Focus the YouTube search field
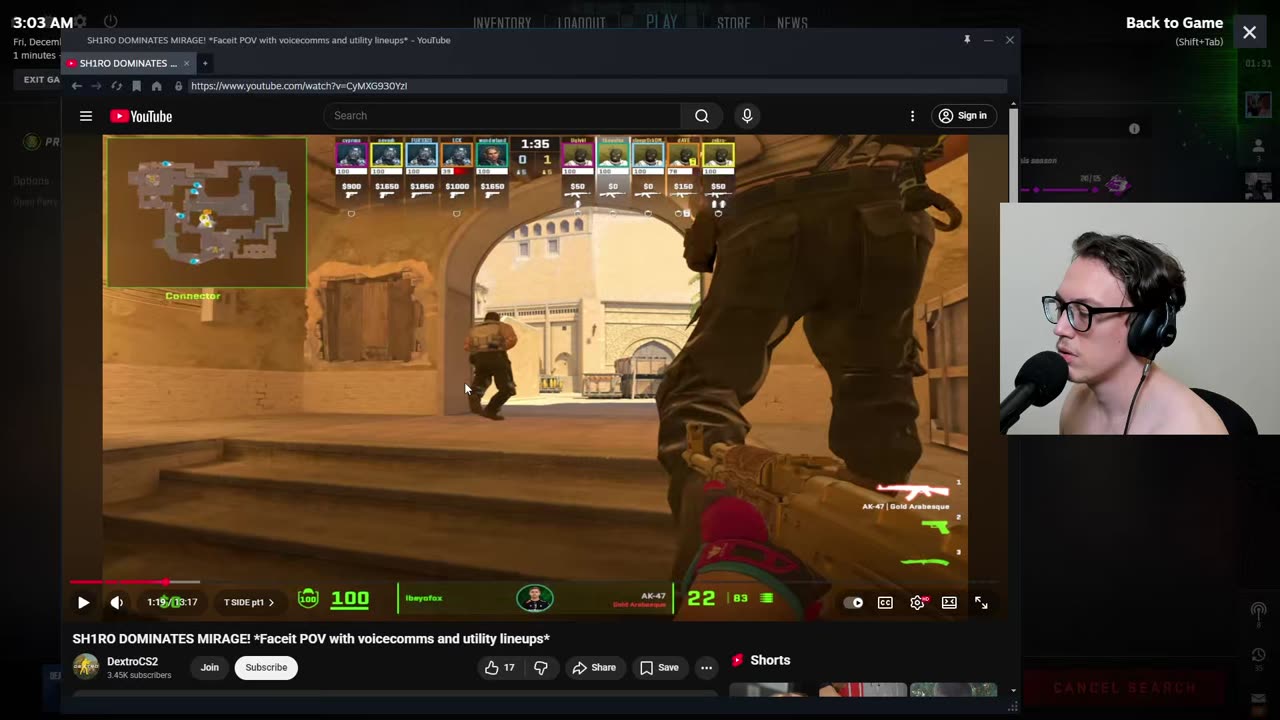Viewport: 1280px width, 720px height. [503, 116]
